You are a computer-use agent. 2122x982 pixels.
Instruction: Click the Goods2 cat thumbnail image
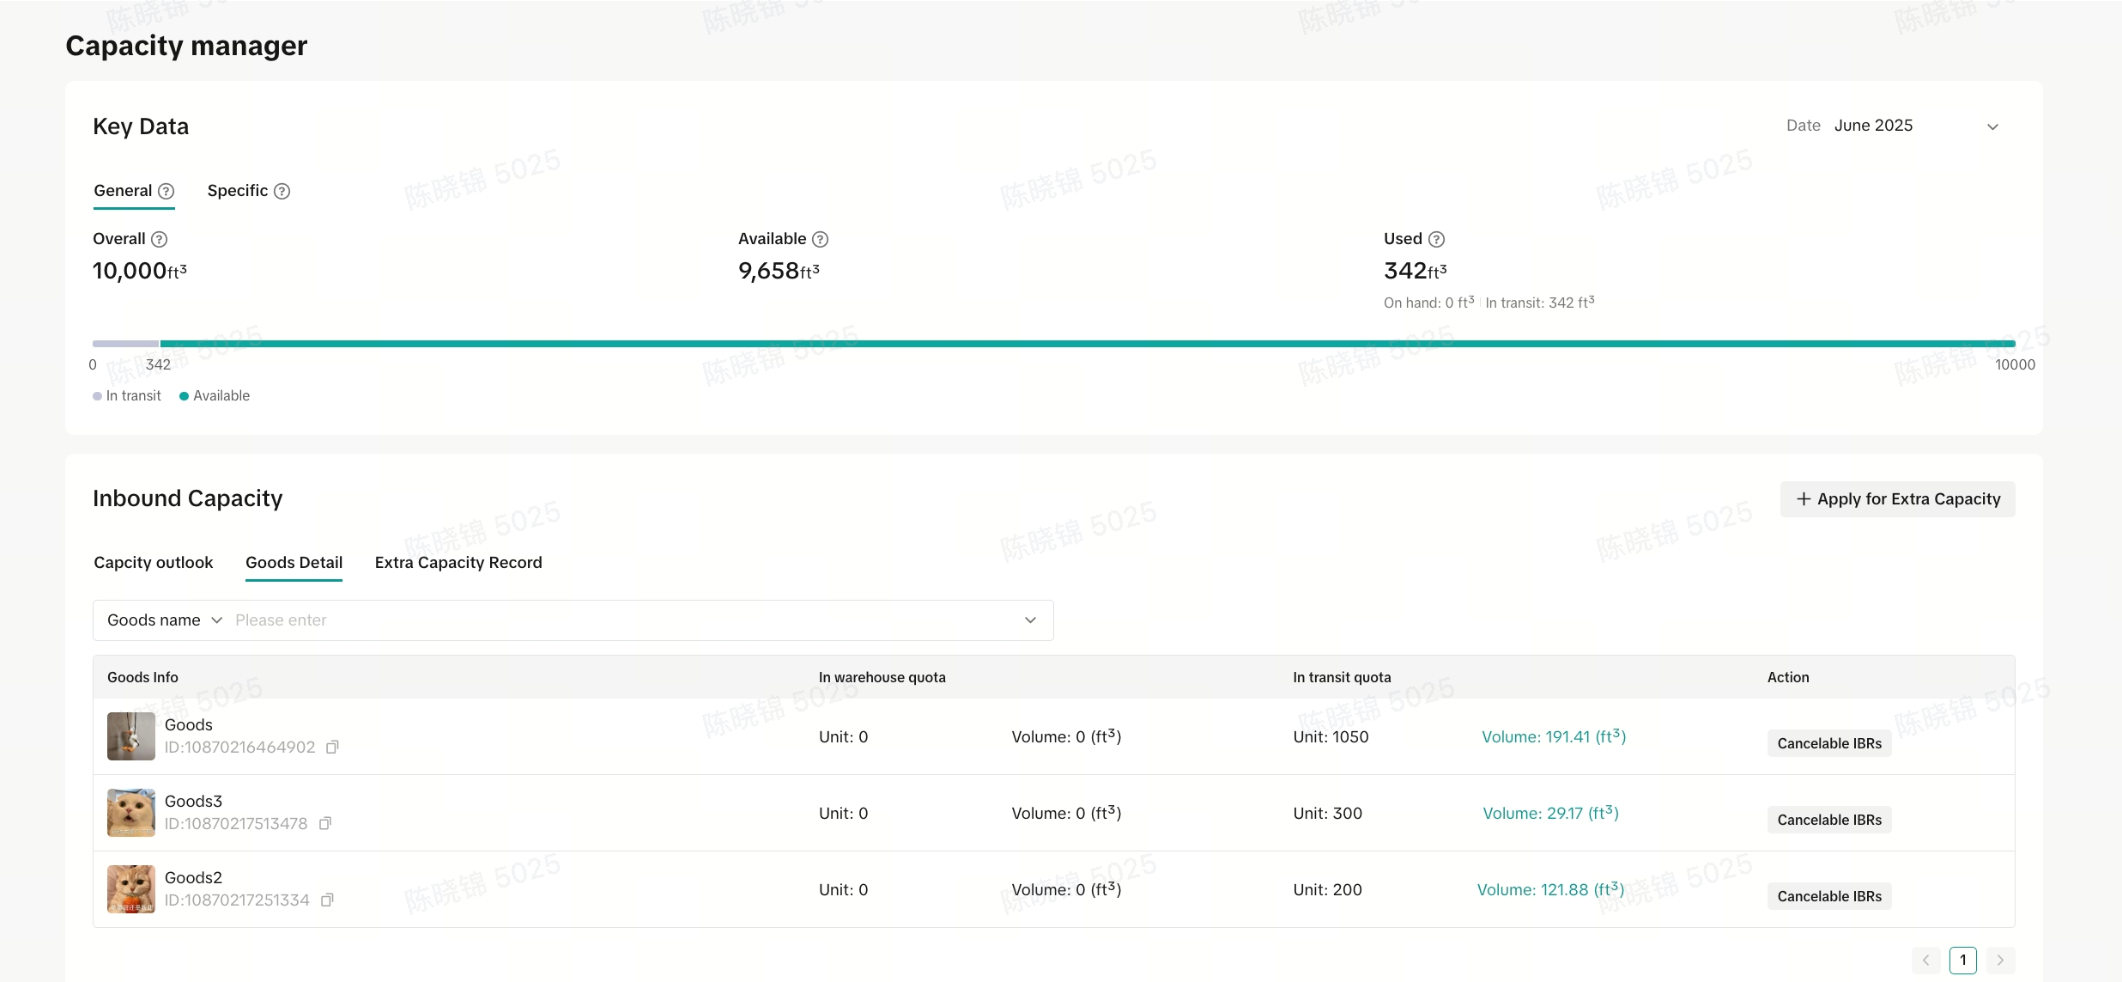point(131,889)
